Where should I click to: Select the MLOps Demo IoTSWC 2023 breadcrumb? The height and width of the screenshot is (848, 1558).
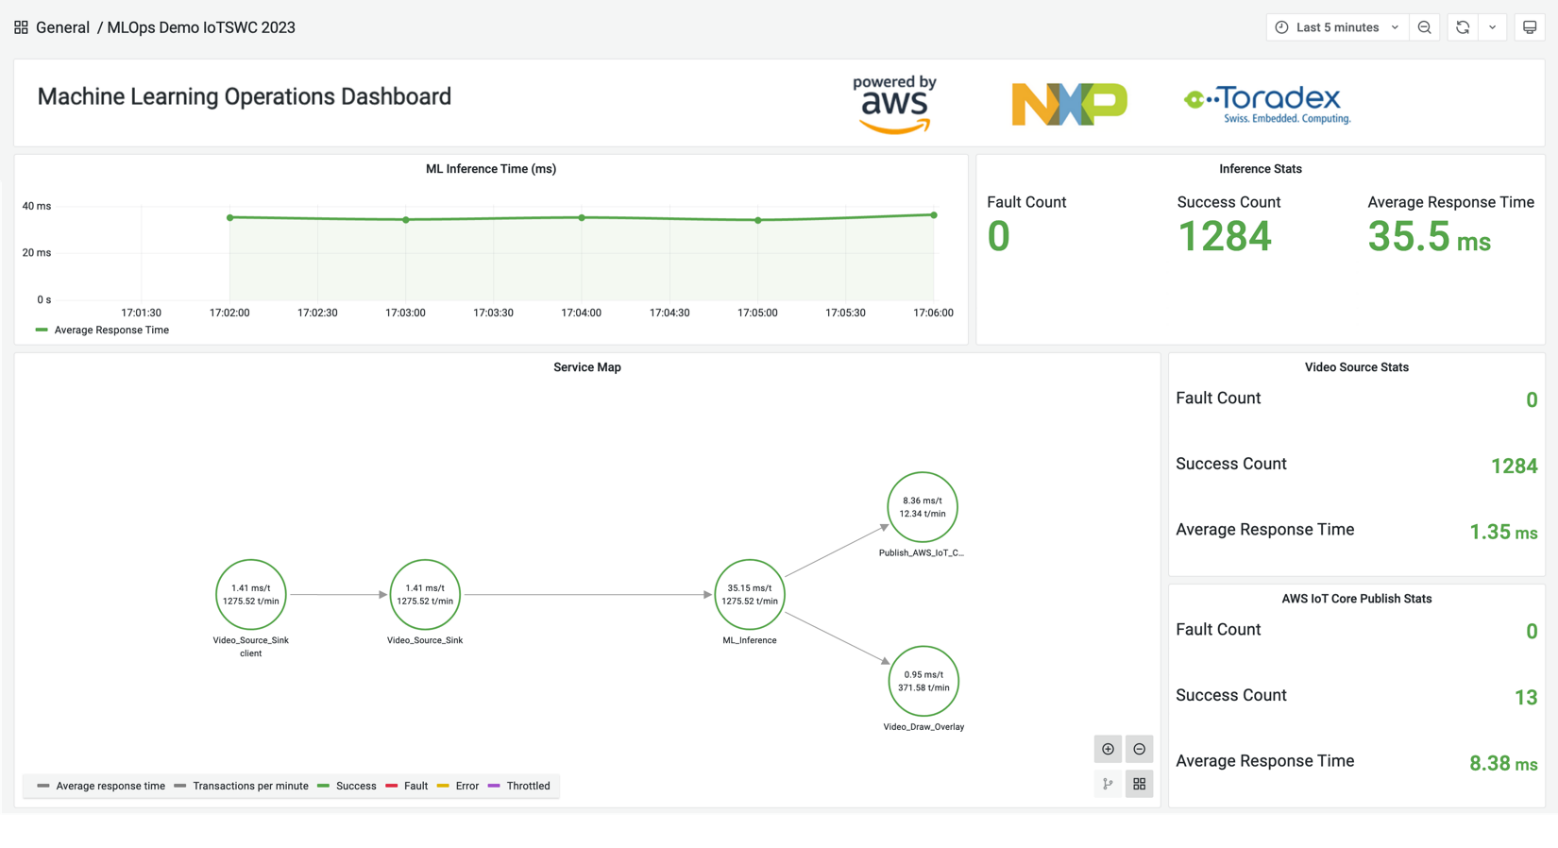pyautogui.click(x=200, y=27)
